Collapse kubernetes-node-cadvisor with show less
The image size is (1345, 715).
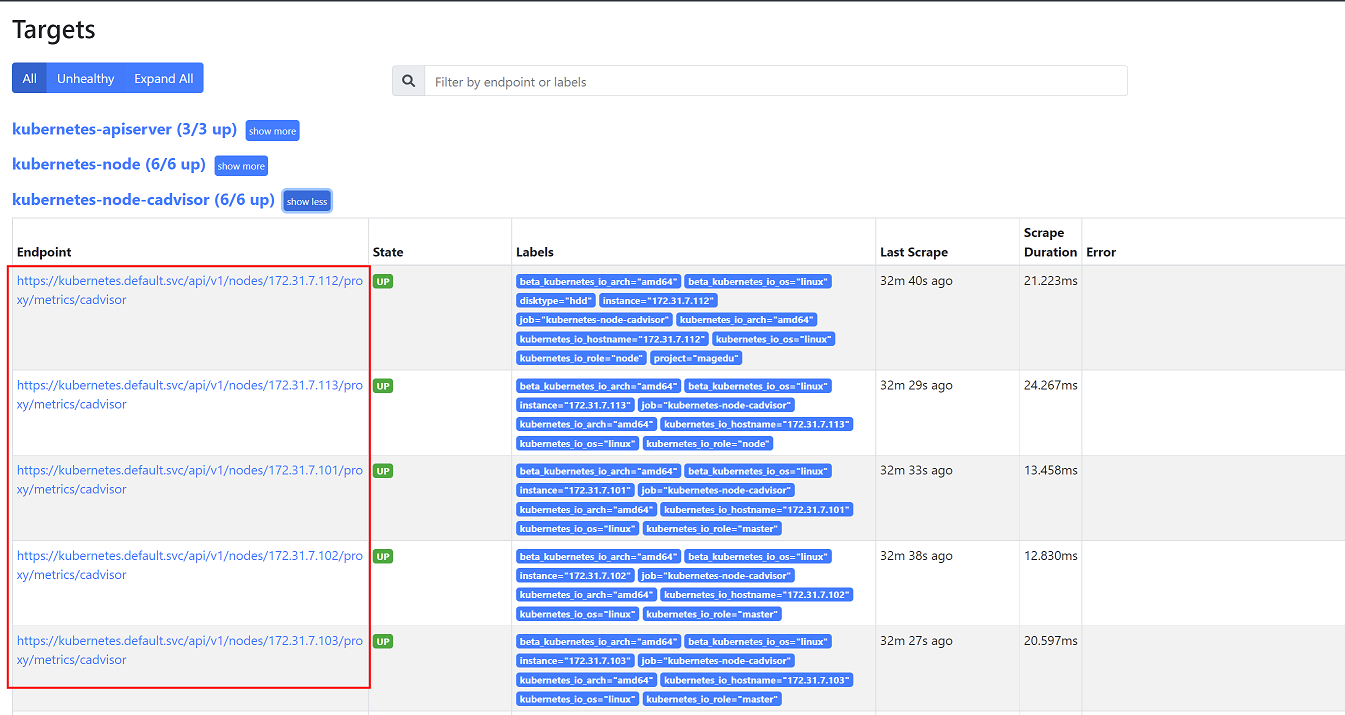click(x=306, y=201)
